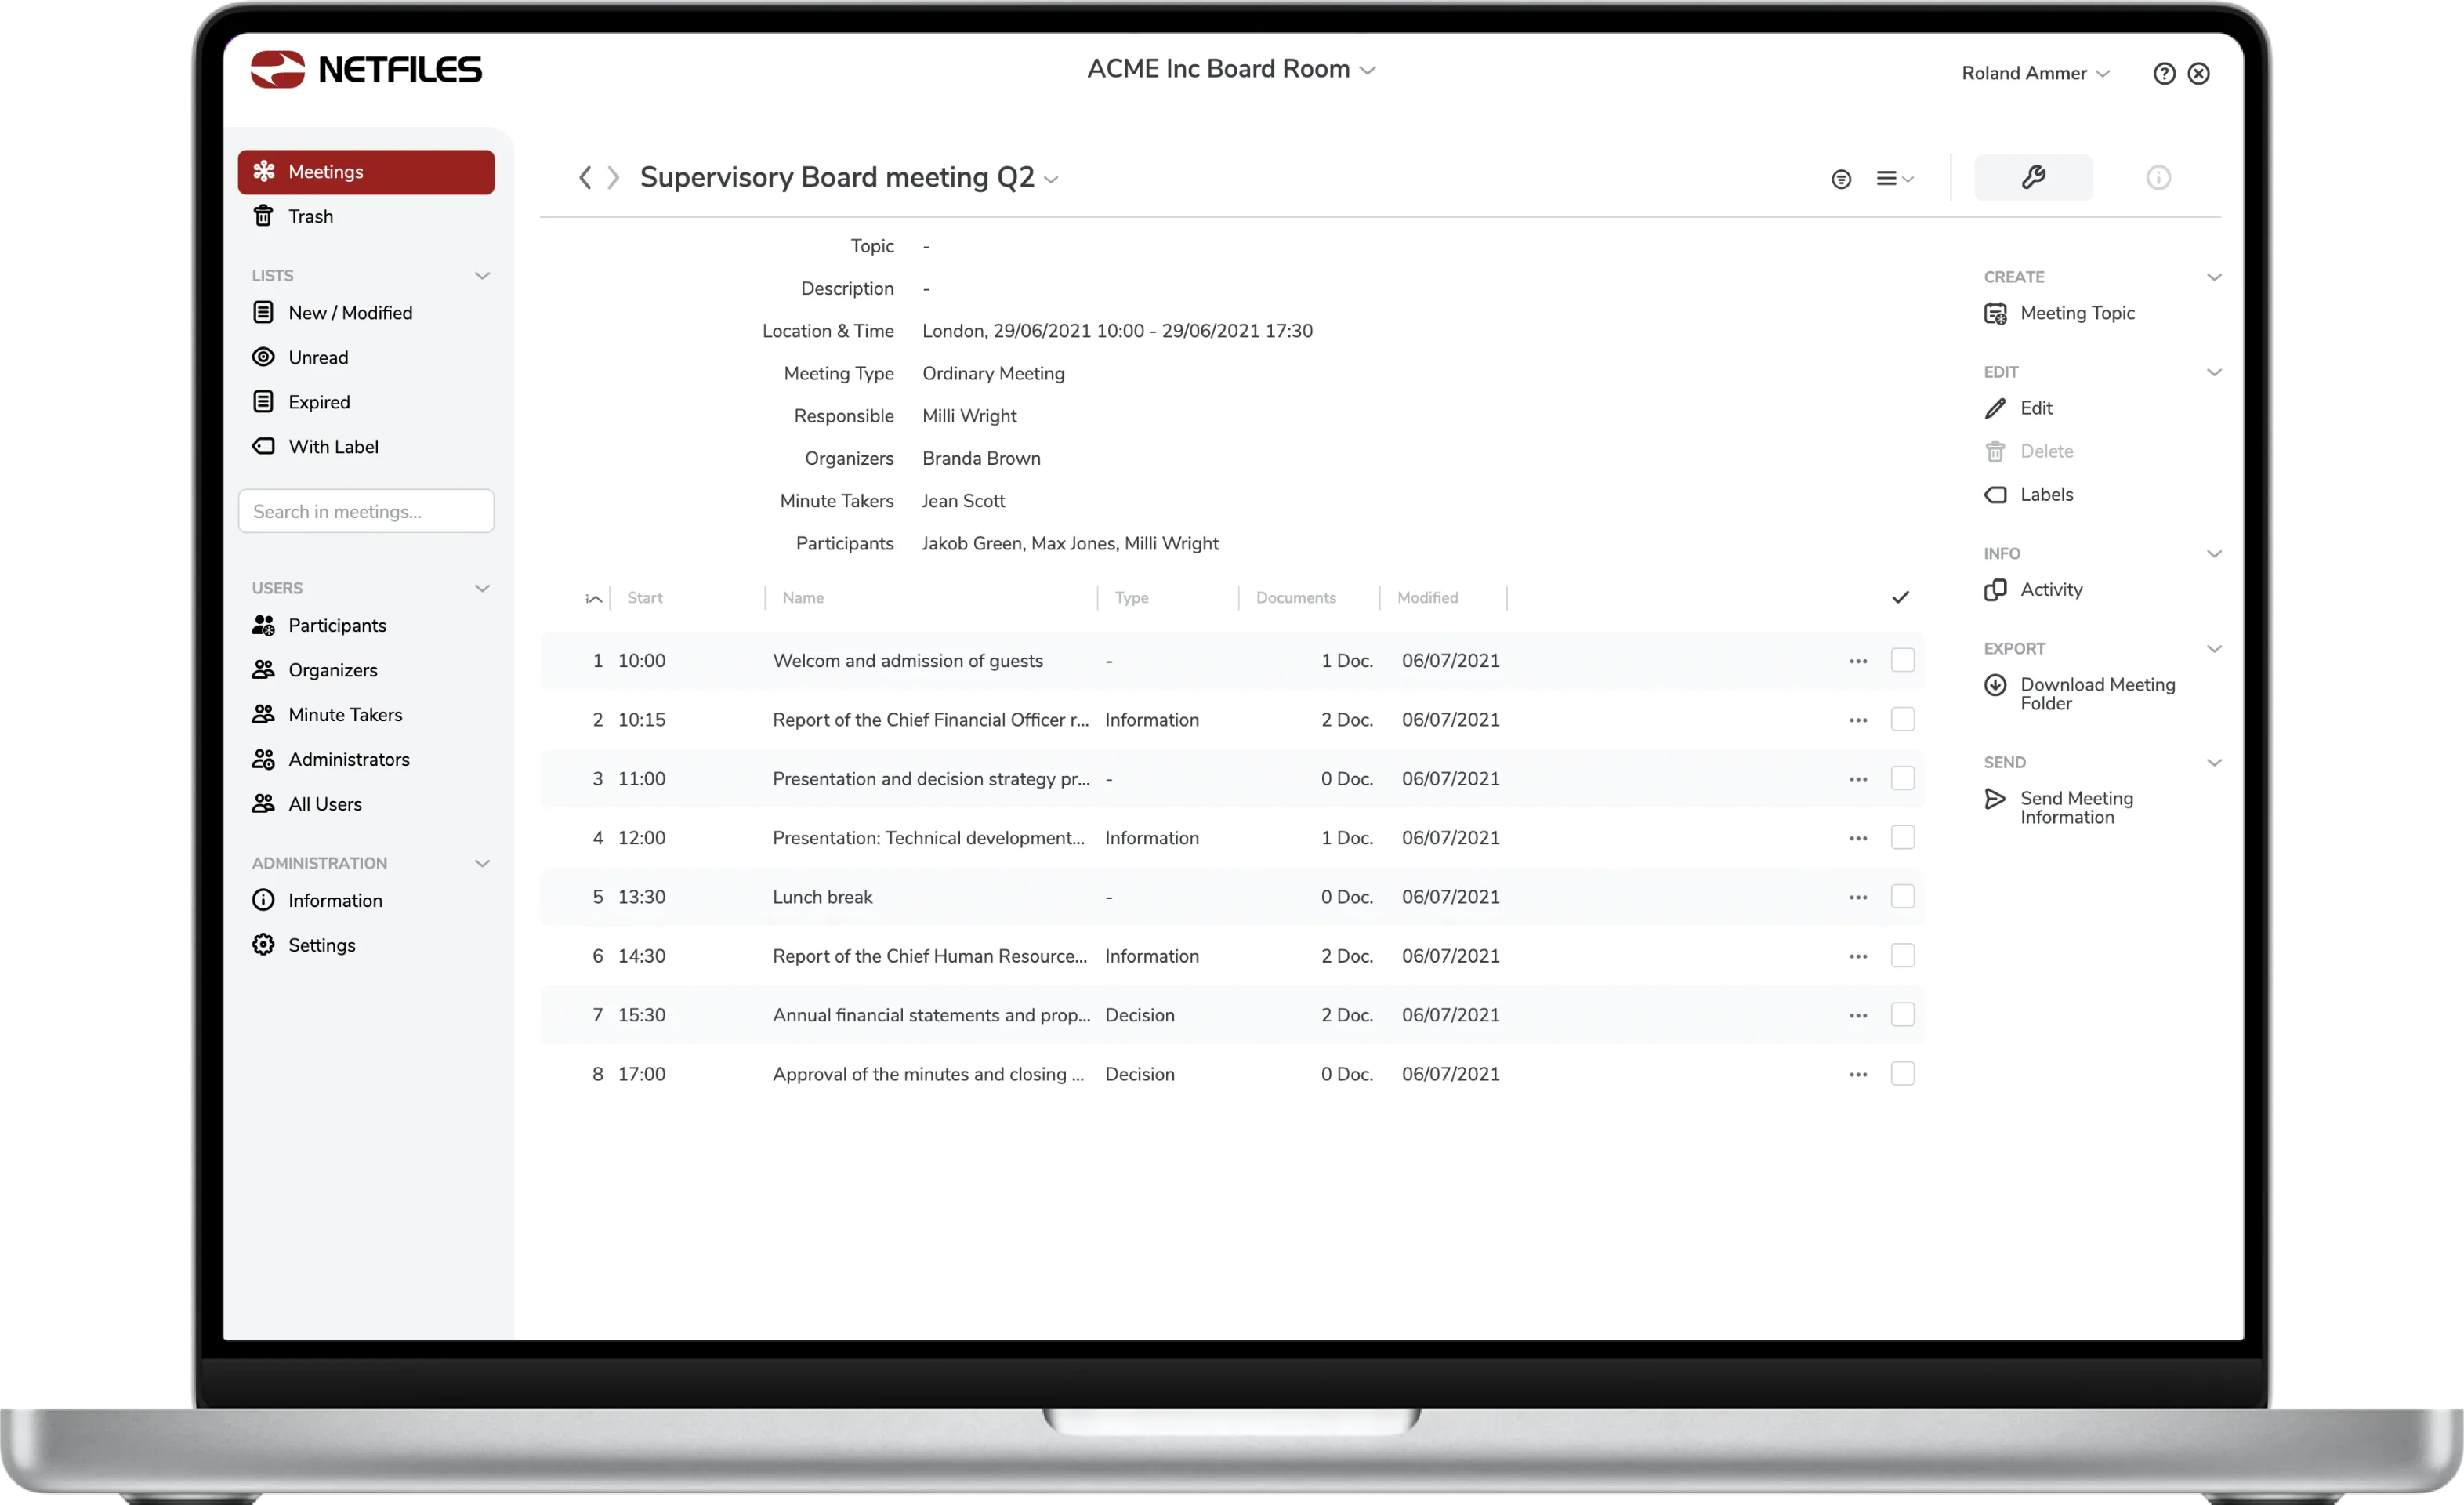Viewport: 2464px width, 1505px height.
Task: Click the Search in meetings field
Action: pos(366,511)
